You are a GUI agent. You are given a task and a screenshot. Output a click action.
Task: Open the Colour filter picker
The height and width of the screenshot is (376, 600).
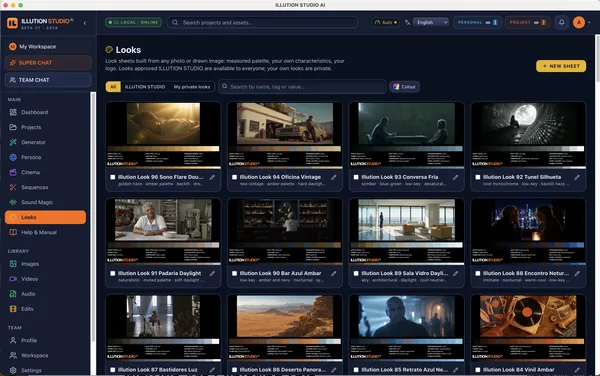tap(404, 87)
